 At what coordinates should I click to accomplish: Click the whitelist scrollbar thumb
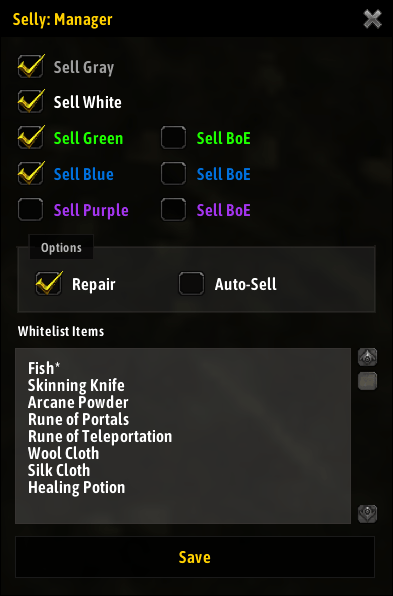point(368,381)
